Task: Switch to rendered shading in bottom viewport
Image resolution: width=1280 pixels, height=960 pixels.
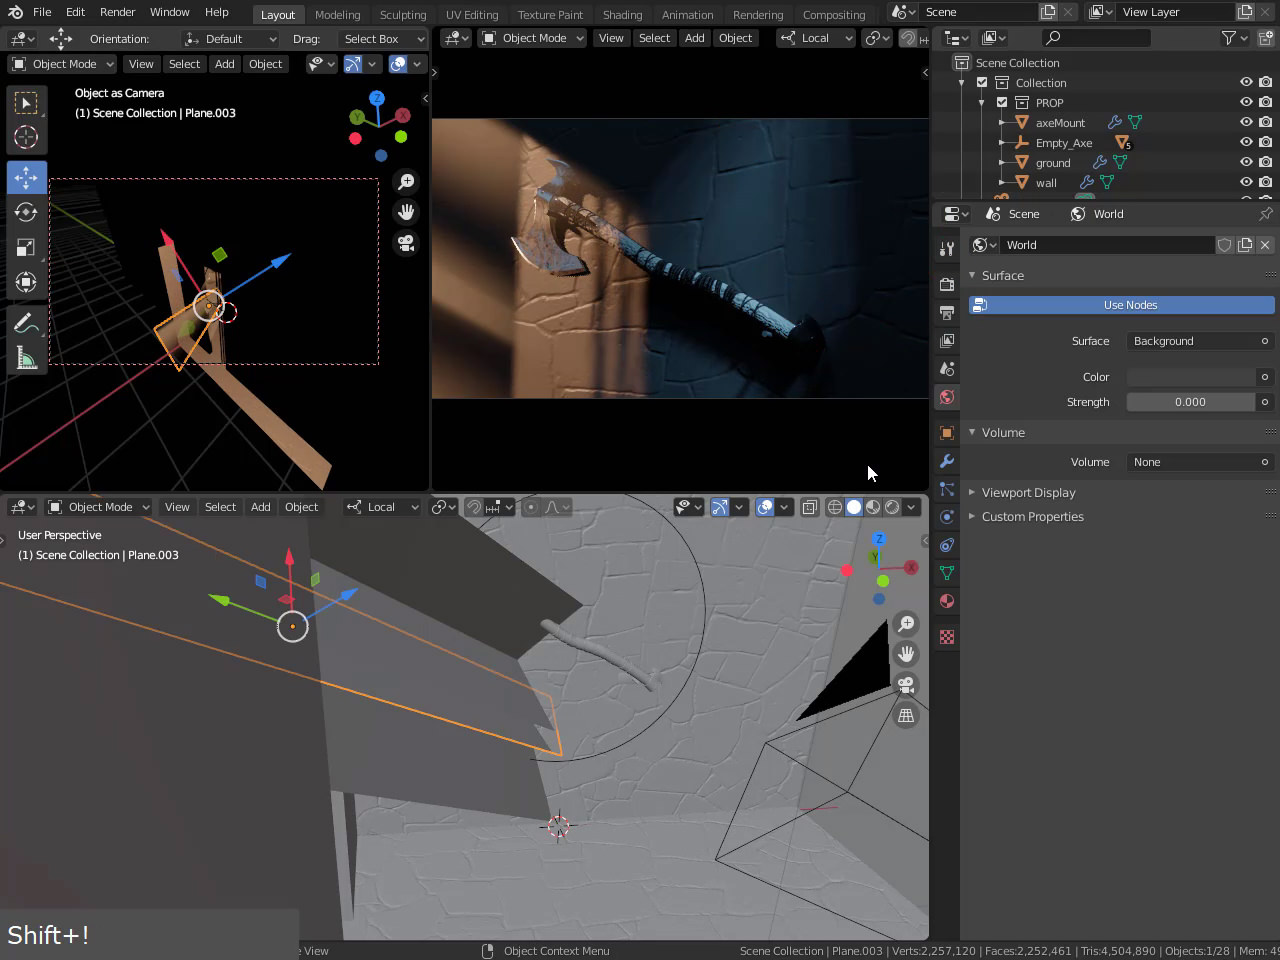Action: pyautogui.click(x=892, y=507)
